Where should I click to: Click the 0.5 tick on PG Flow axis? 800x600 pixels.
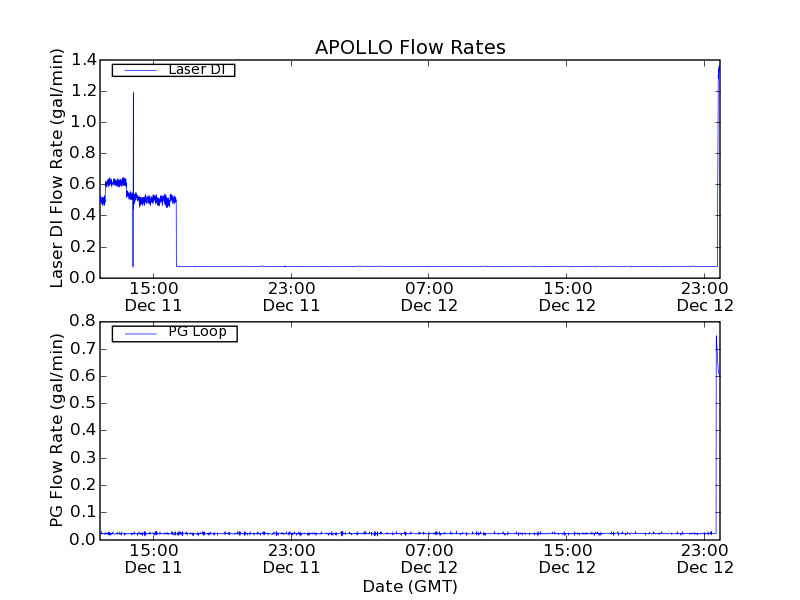pos(83,403)
